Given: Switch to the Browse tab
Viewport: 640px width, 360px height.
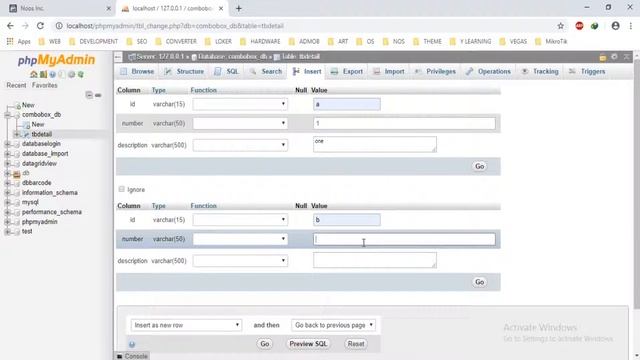Looking at the screenshot, I should (x=137, y=71).
